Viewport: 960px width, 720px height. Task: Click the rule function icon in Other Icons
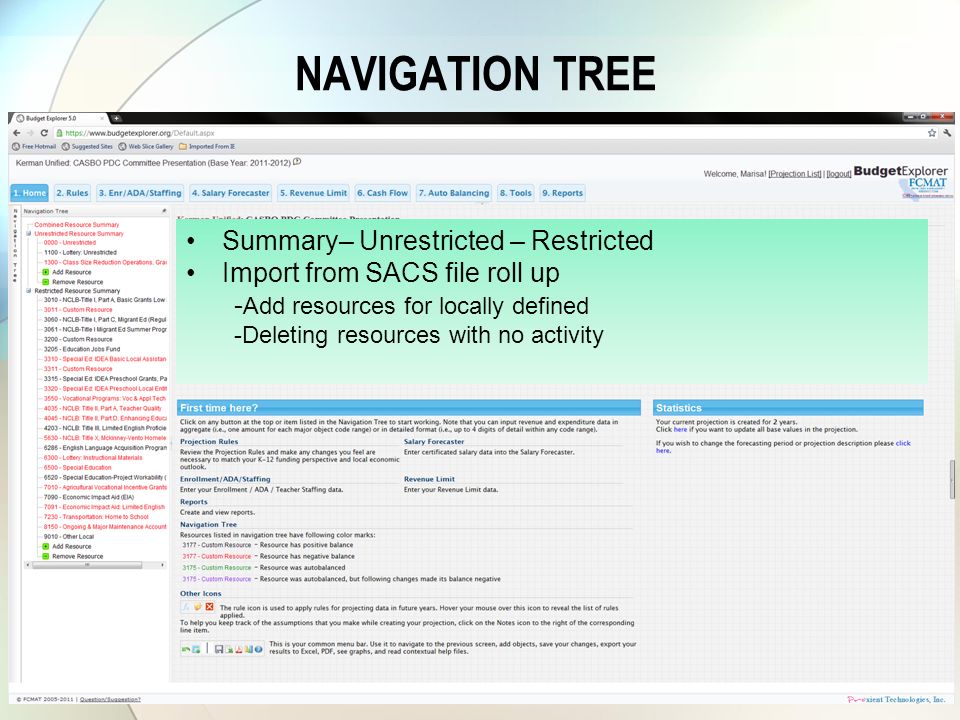186,607
